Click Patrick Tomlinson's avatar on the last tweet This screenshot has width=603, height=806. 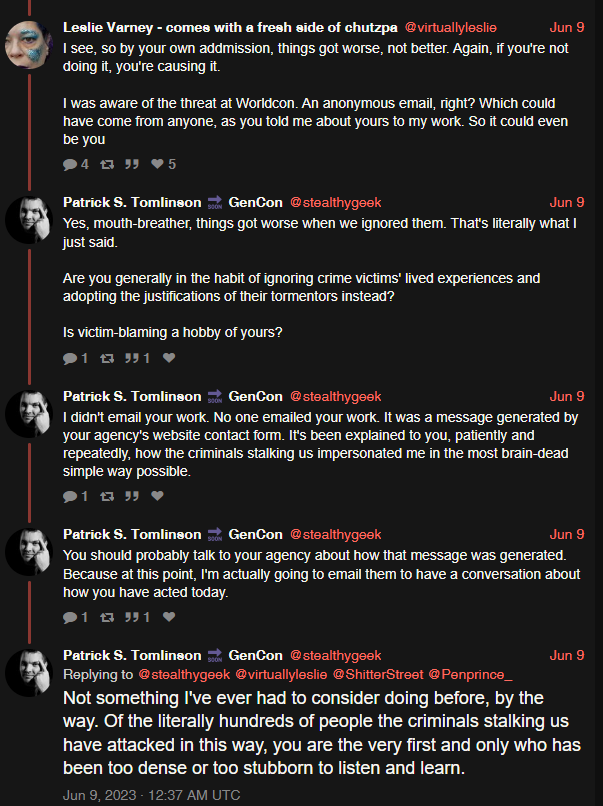29,673
